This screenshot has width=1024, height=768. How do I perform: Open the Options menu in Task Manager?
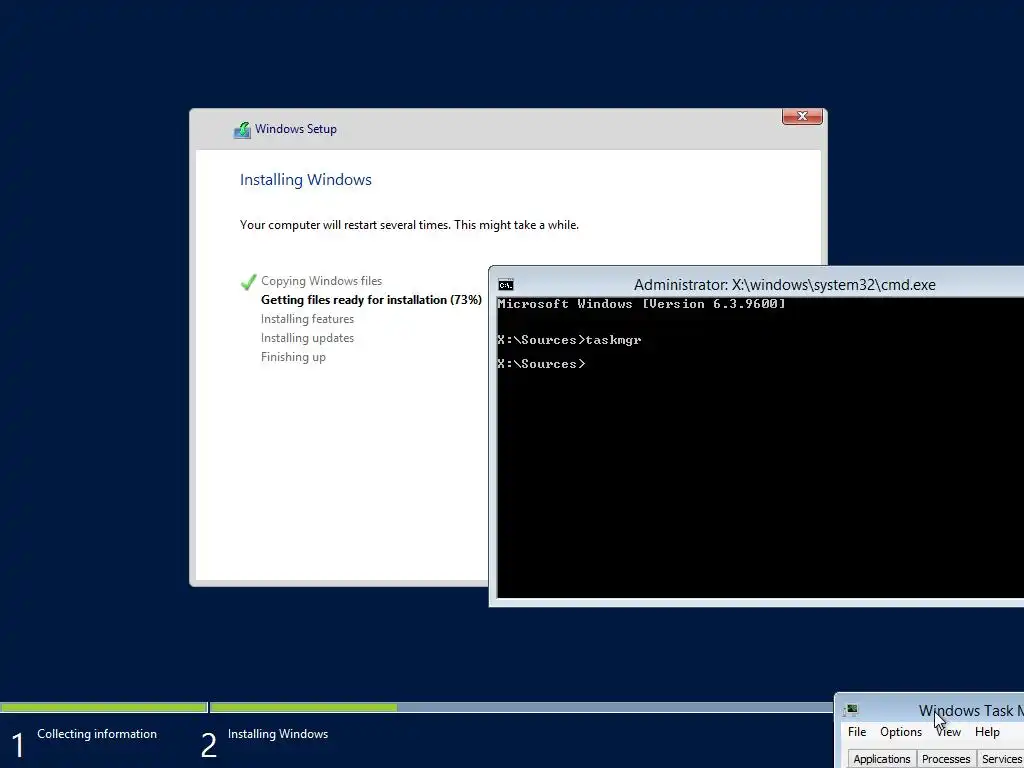901,732
